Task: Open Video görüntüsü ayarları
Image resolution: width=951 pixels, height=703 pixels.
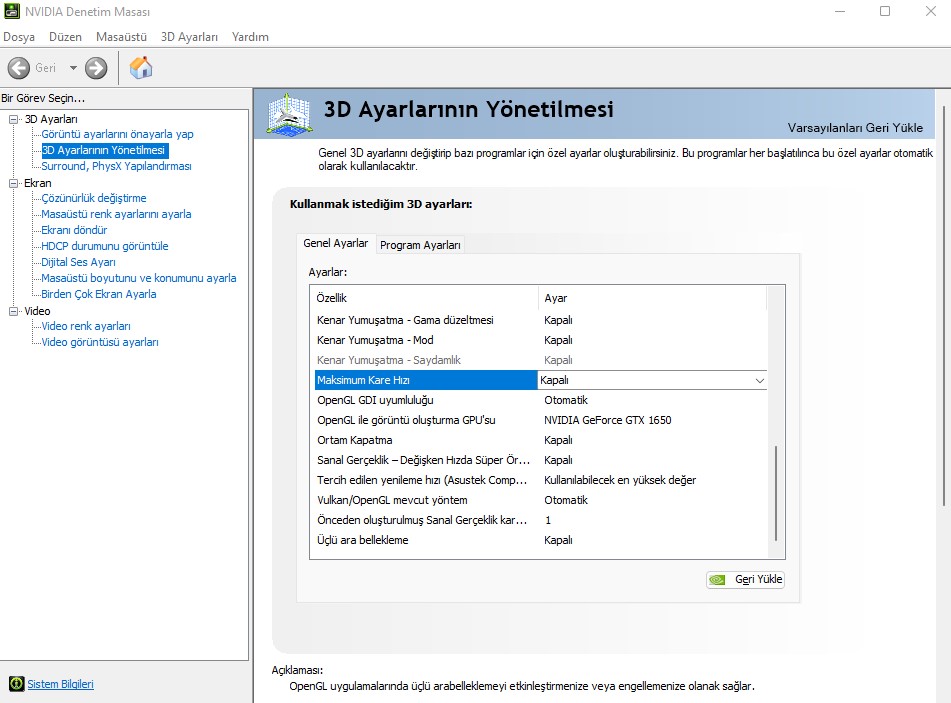Action: click(100, 342)
